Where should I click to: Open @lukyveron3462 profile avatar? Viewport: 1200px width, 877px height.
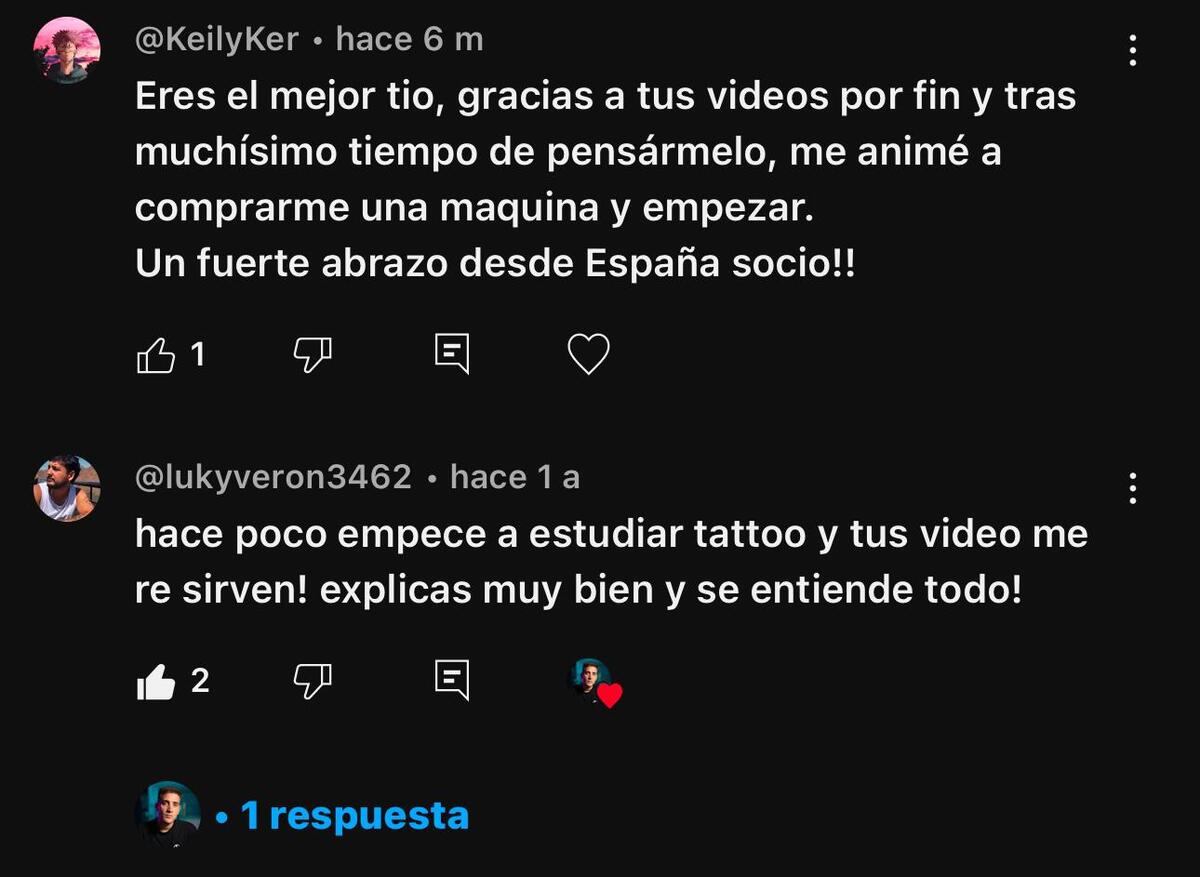point(67,488)
